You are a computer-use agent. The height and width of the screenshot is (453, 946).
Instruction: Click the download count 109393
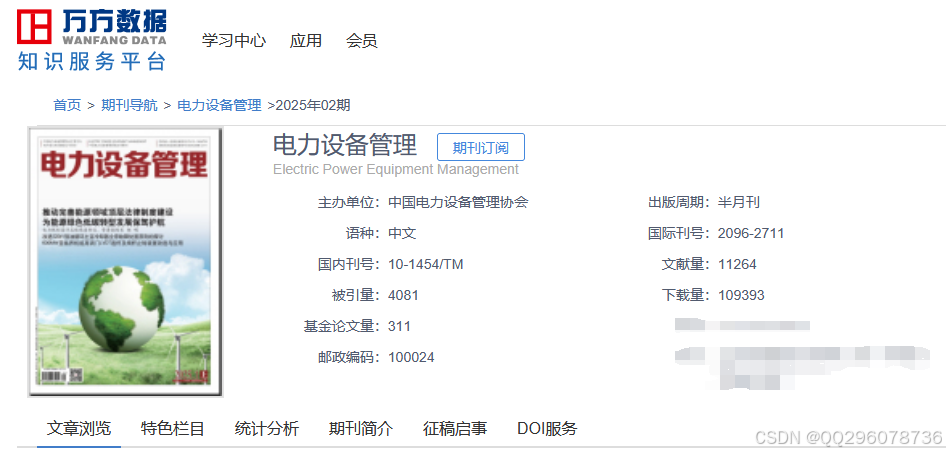coord(741,296)
